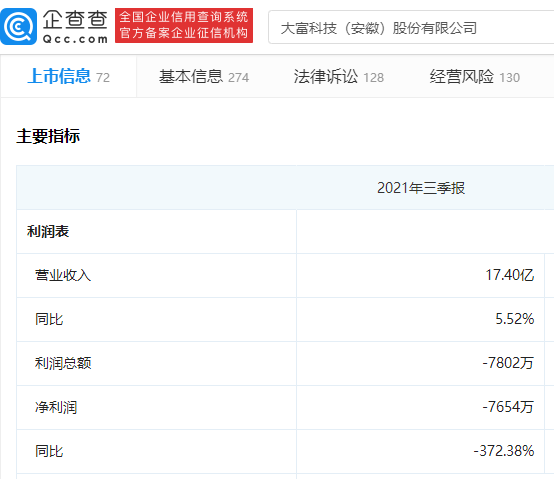Image resolution: width=554 pixels, height=479 pixels.
Task: Select the 2021年三季报 column header
Action: point(420,188)
